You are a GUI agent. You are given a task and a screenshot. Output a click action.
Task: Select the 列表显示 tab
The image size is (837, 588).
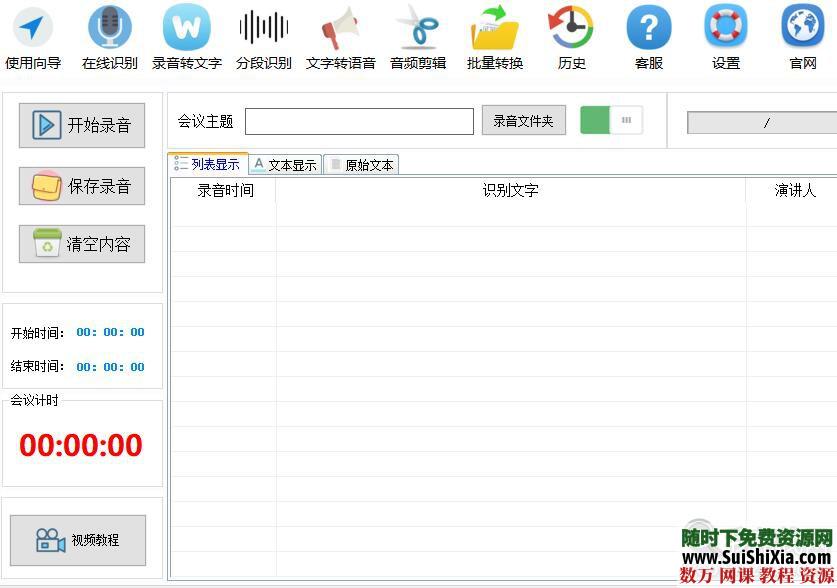[x=210, y=164]
